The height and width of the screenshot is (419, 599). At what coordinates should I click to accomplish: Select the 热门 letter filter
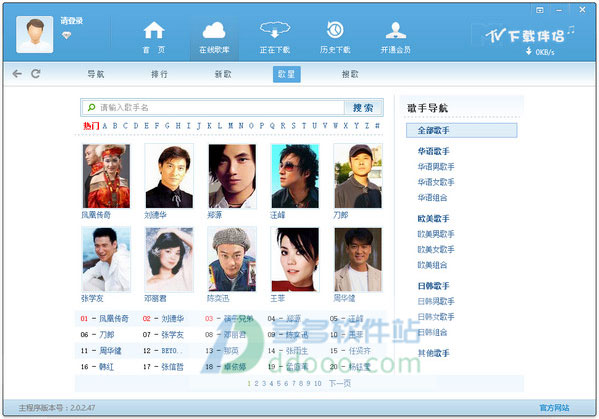click(x=91, y=126)
